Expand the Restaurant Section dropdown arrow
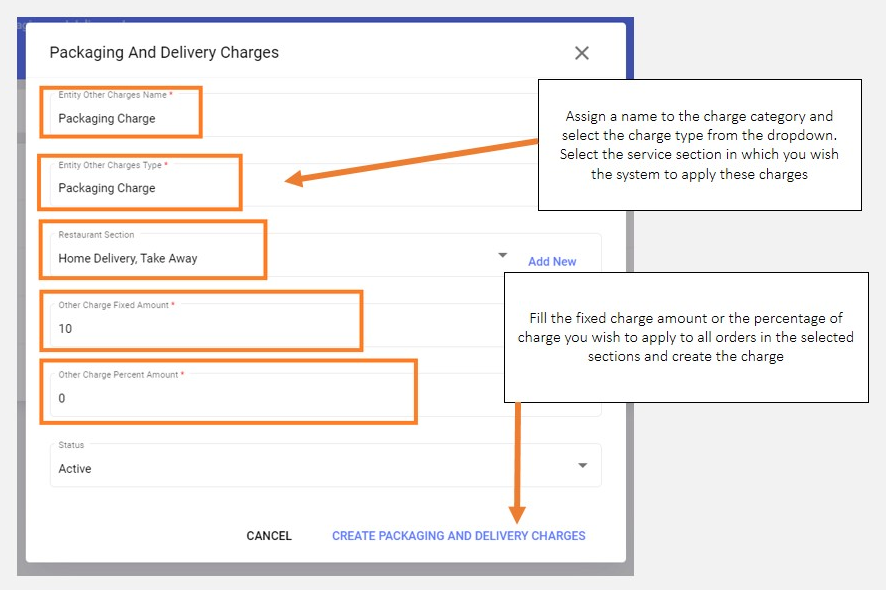The width and height of the screenshot is (886, 590). (x=503, y=256)
